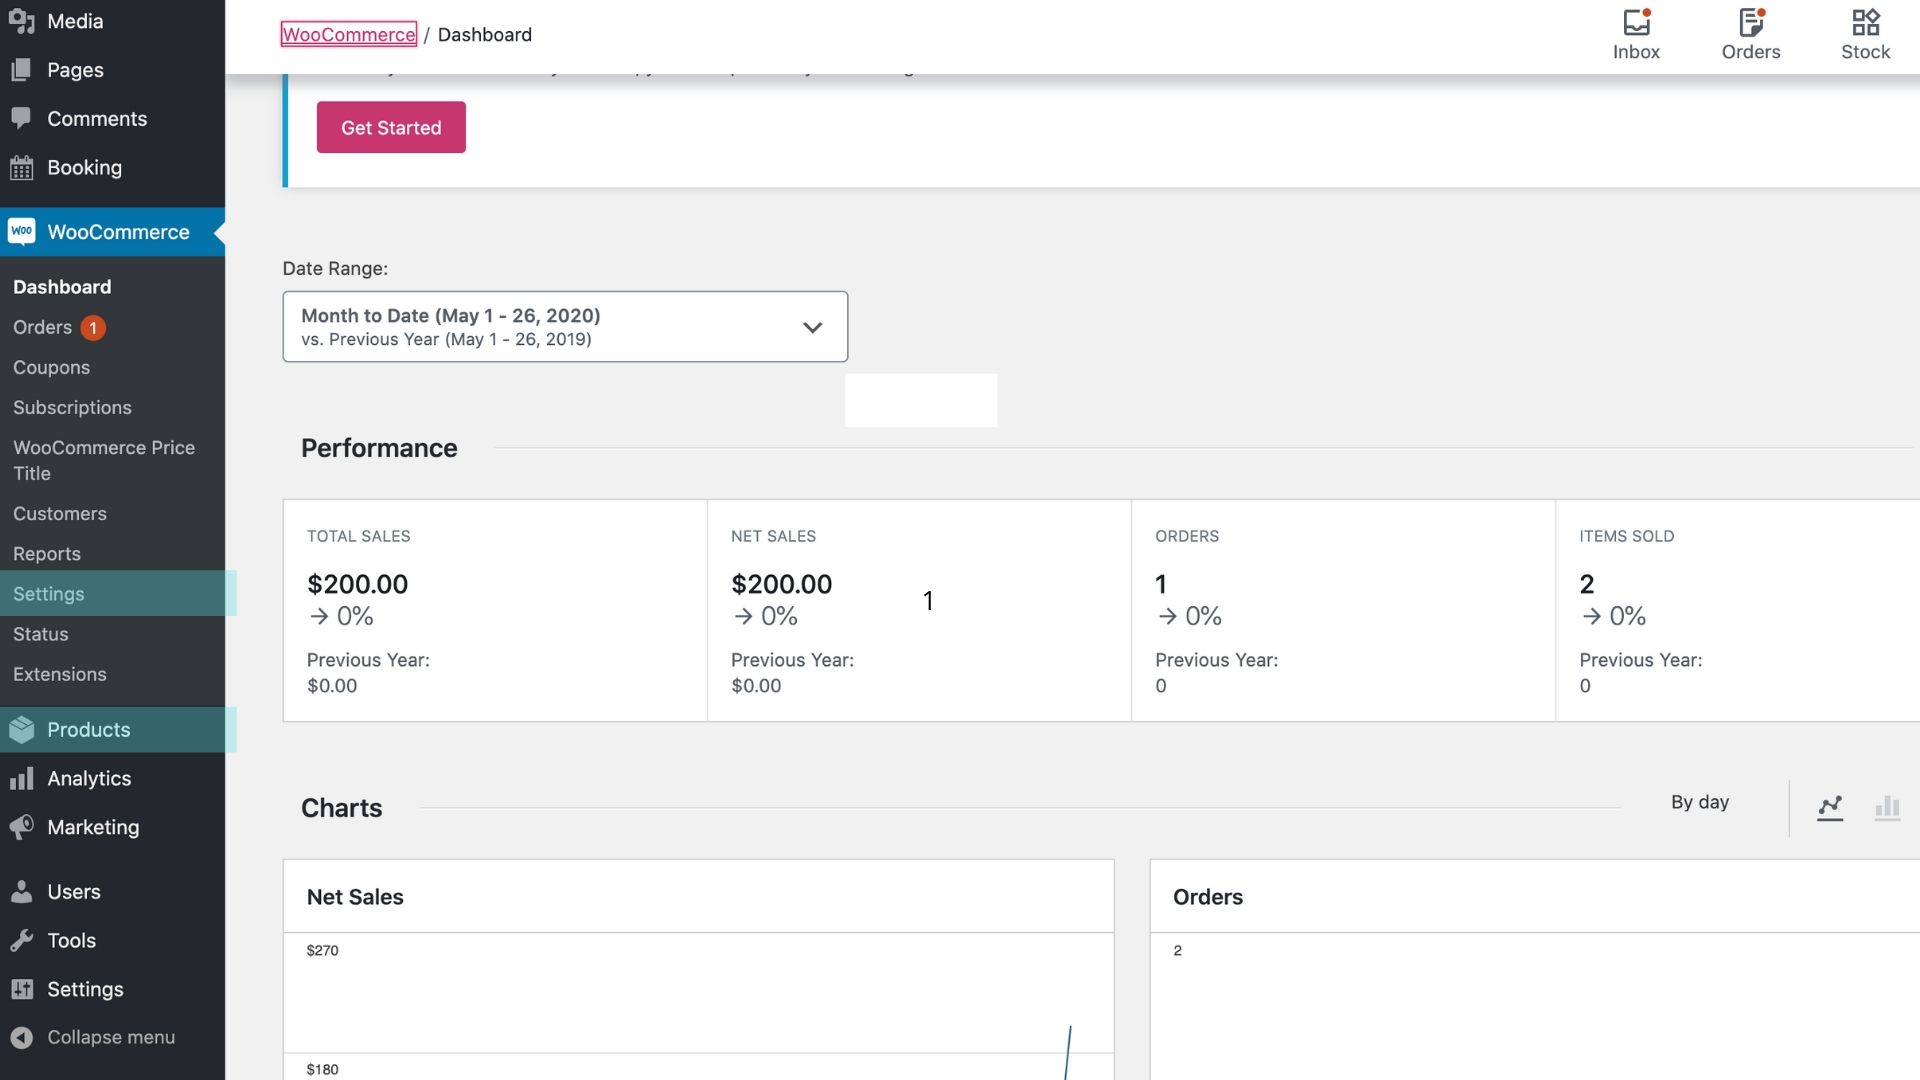Open the Orders activity panel icon
This screenshot has width=1920, height=1080.
click(x=1751, y=22)
